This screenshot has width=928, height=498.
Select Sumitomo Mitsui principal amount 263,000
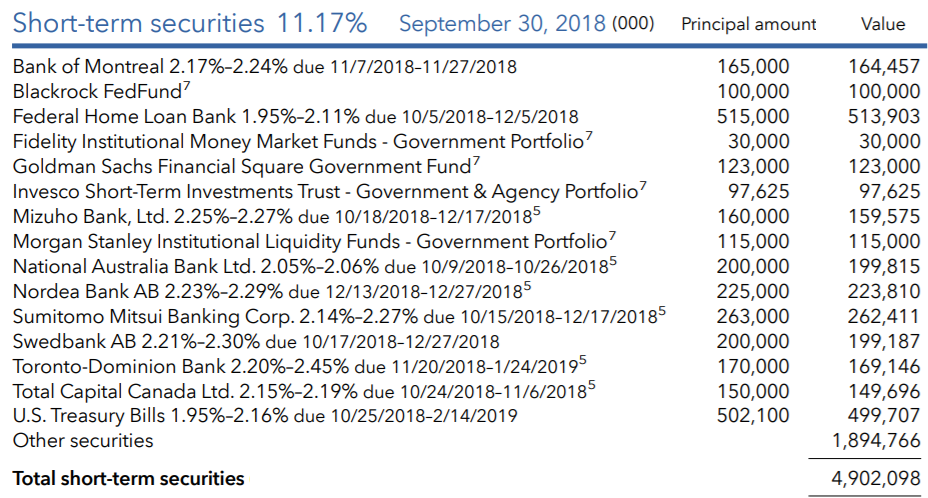tap(753, 316)
